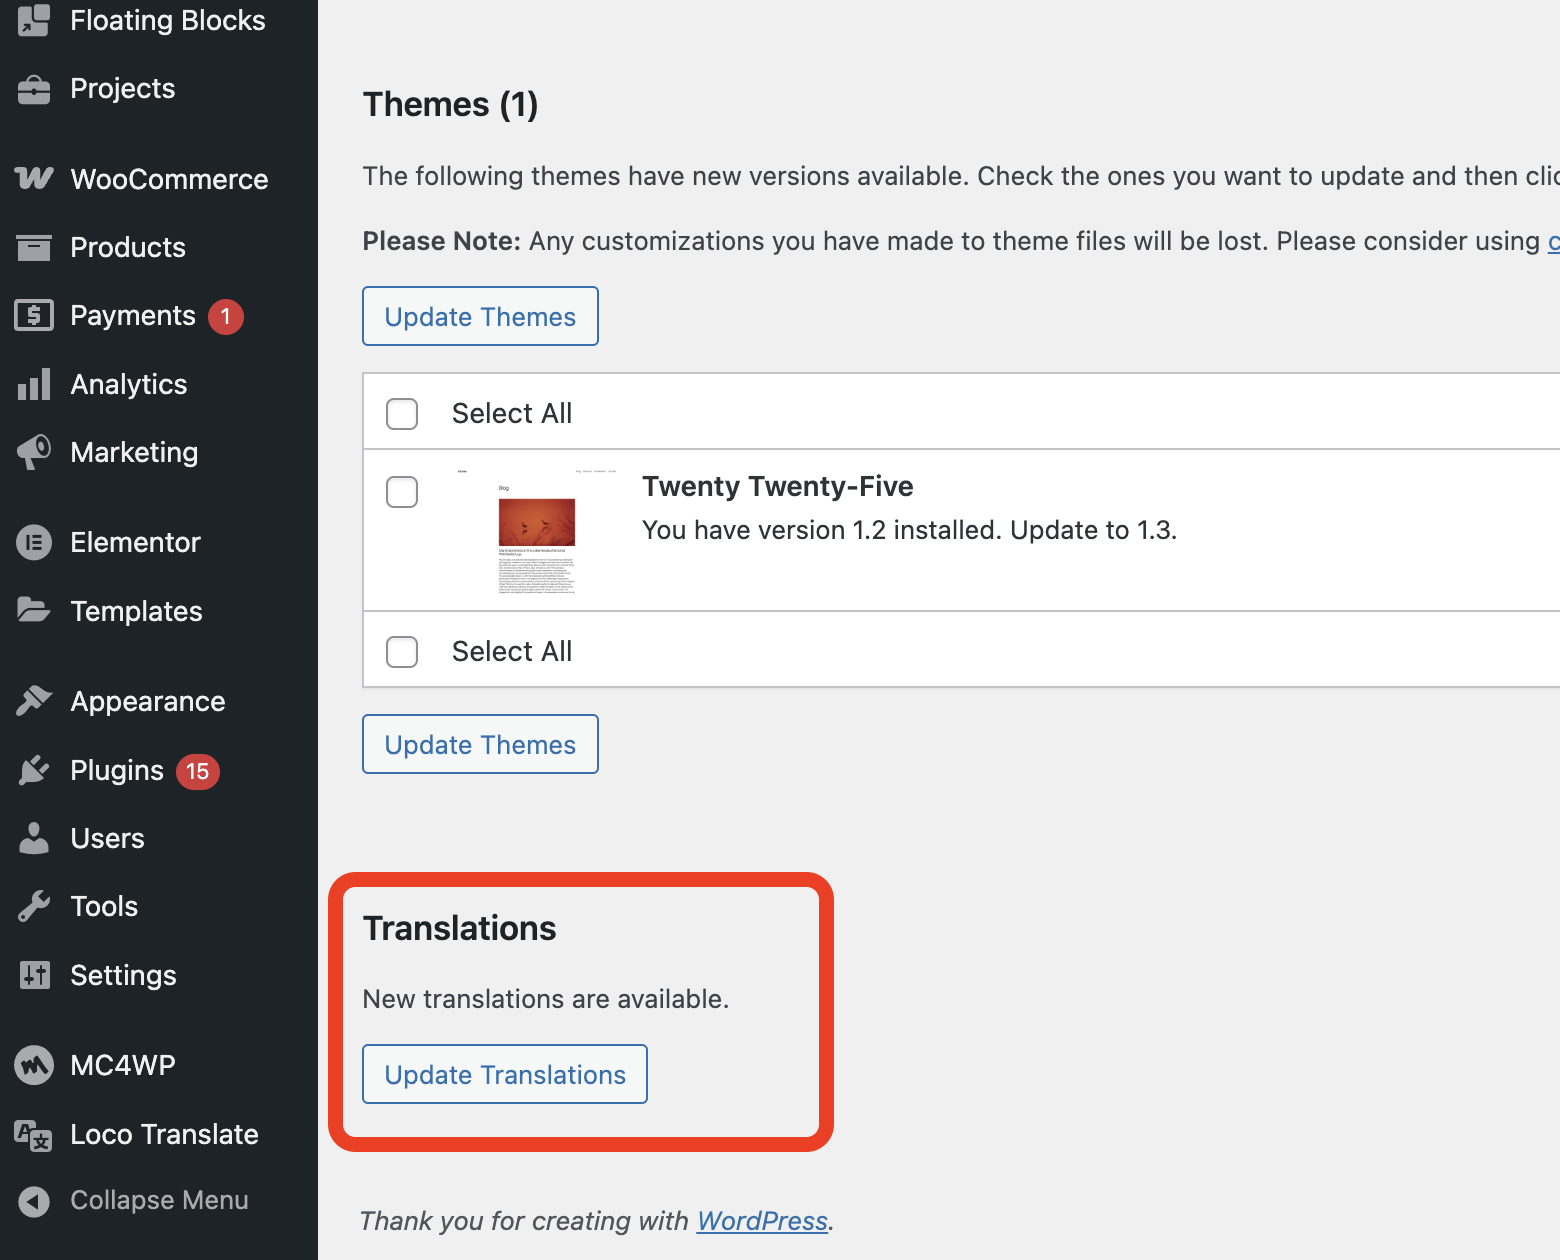
Task: Follow the WordPress footer link
Action: (762, 1221)
